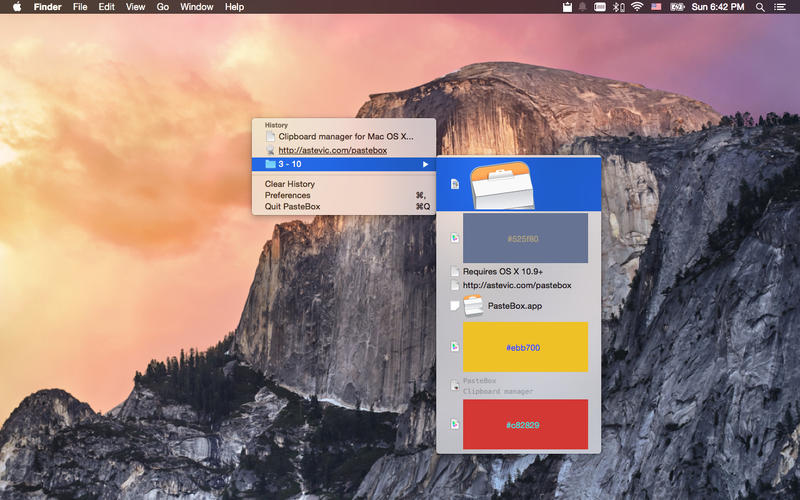This screenshot has height=500, width=800.
Task: Choose Clear History in PasteBox menu
Action: point(290,184)
